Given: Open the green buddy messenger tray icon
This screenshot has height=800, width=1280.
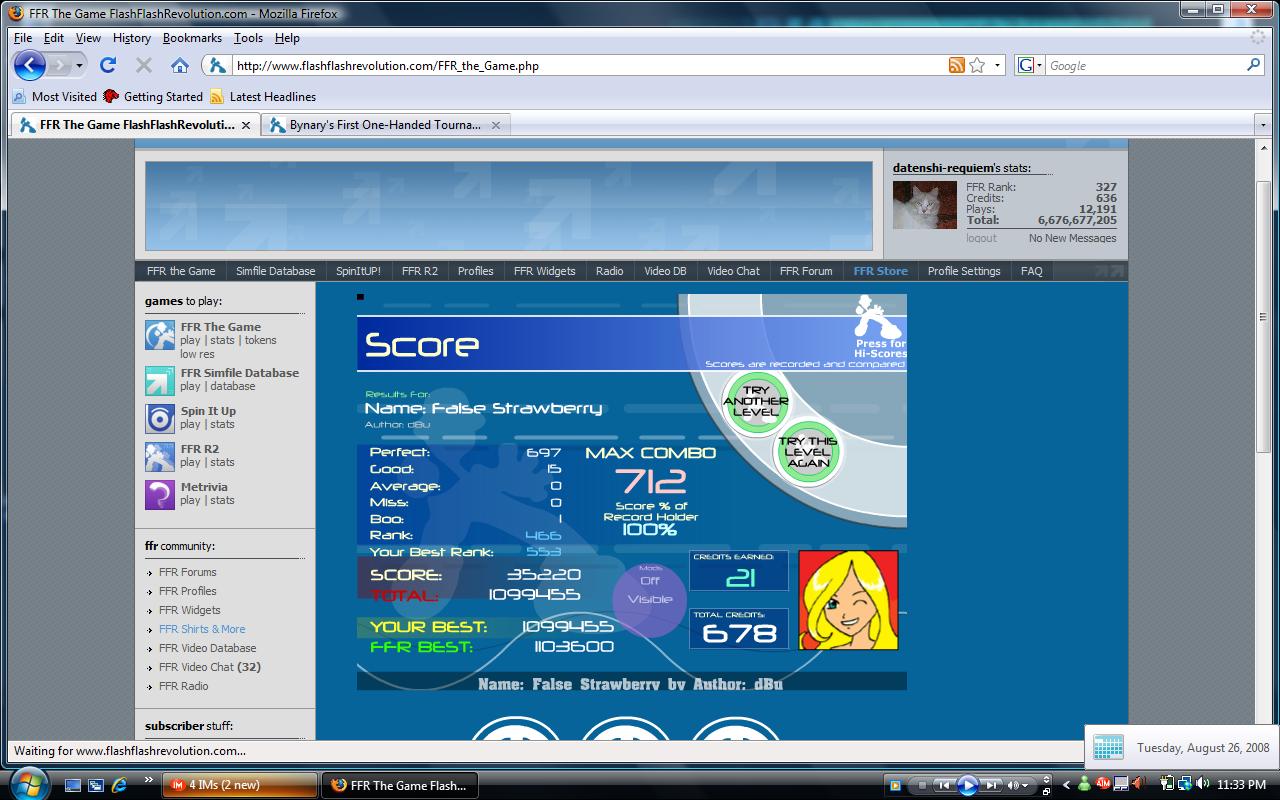Looking at the screenshot, I should click(x=1085, y=784).
